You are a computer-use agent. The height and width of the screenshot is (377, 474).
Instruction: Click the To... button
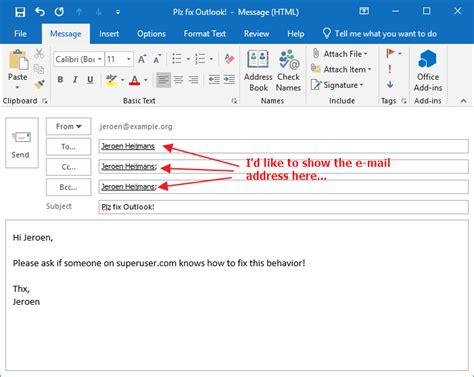click(68, 147)
